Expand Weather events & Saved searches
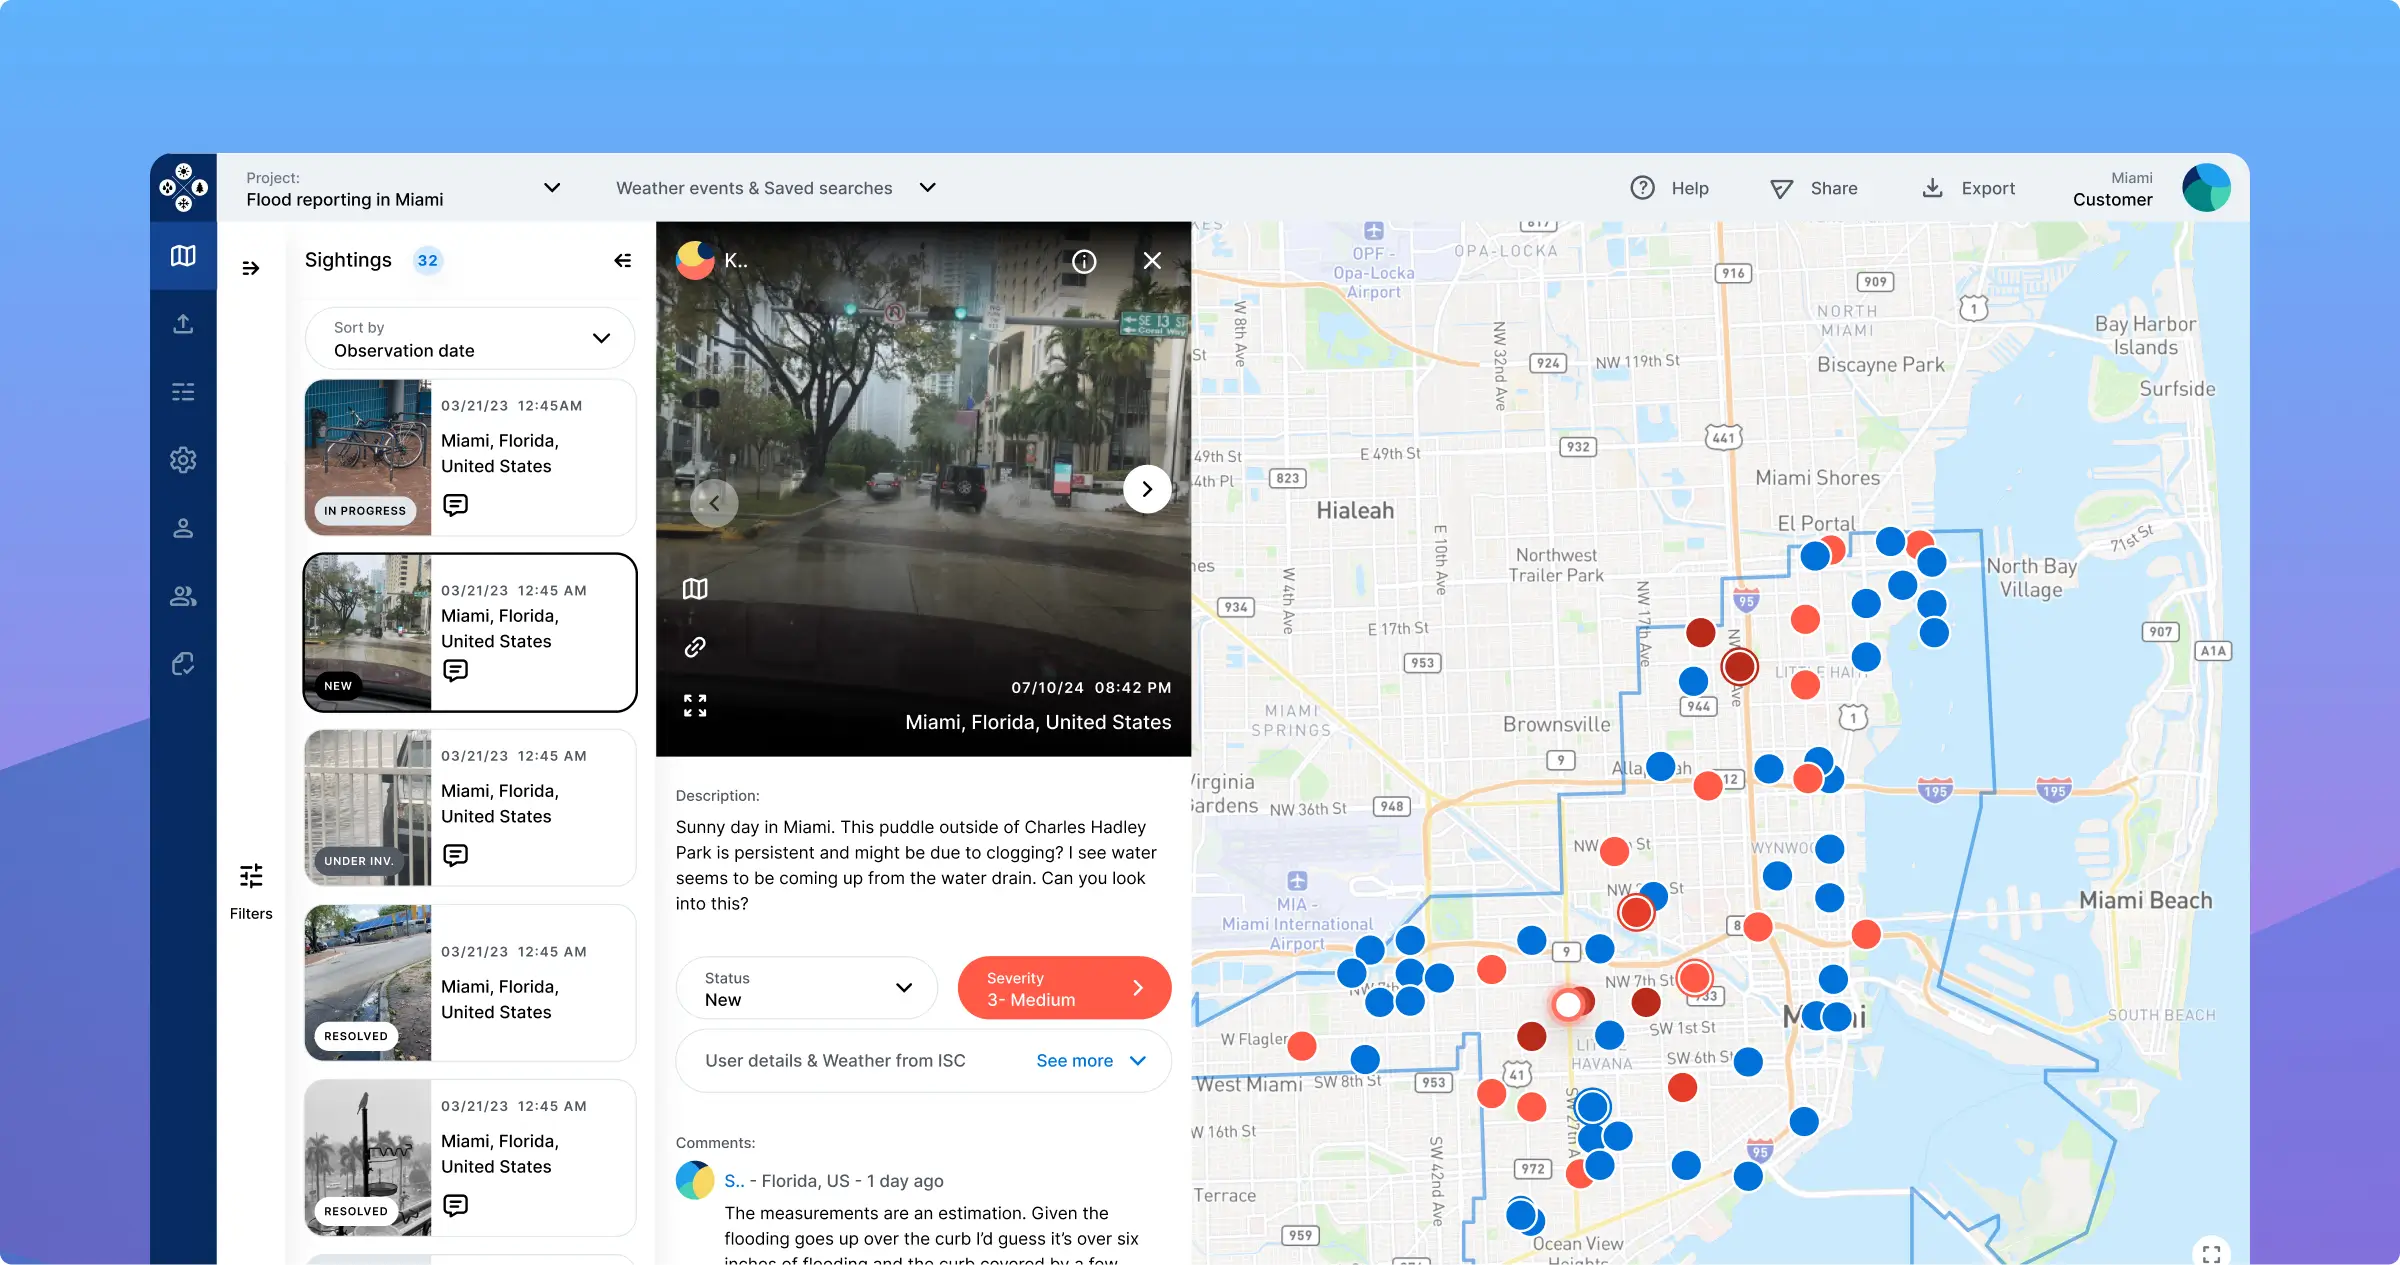 tap(776, 188)
